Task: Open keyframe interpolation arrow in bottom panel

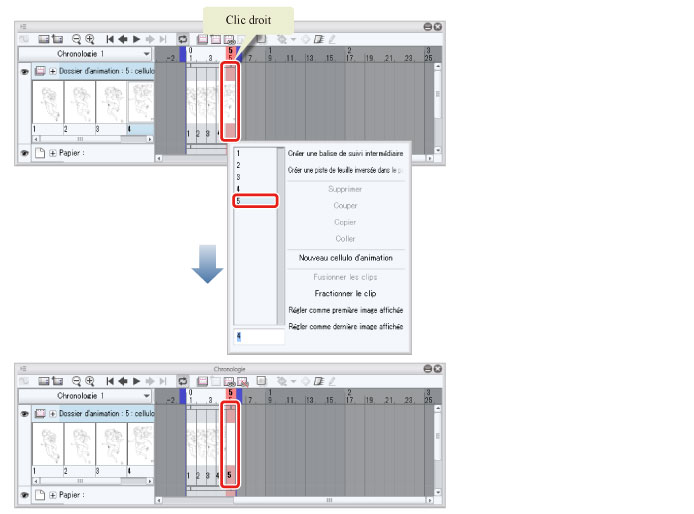Action: (x=293, y=381)
